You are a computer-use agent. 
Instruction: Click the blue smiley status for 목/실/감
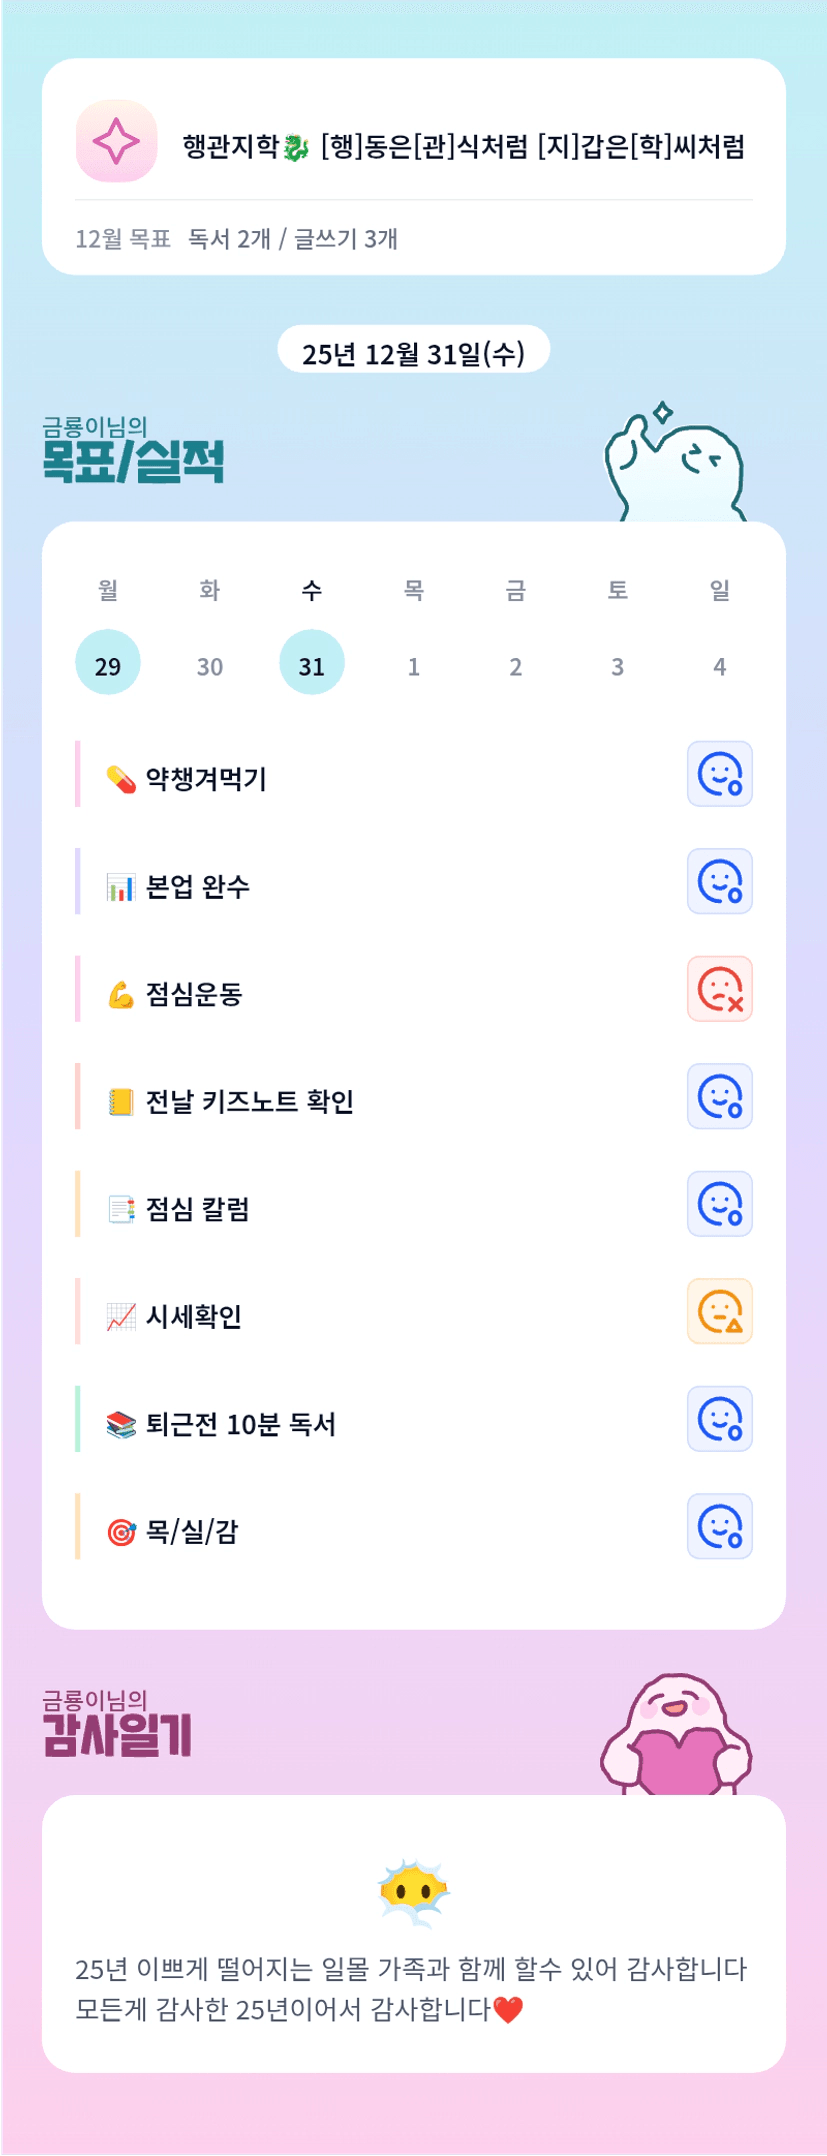tap(719, 1526)
